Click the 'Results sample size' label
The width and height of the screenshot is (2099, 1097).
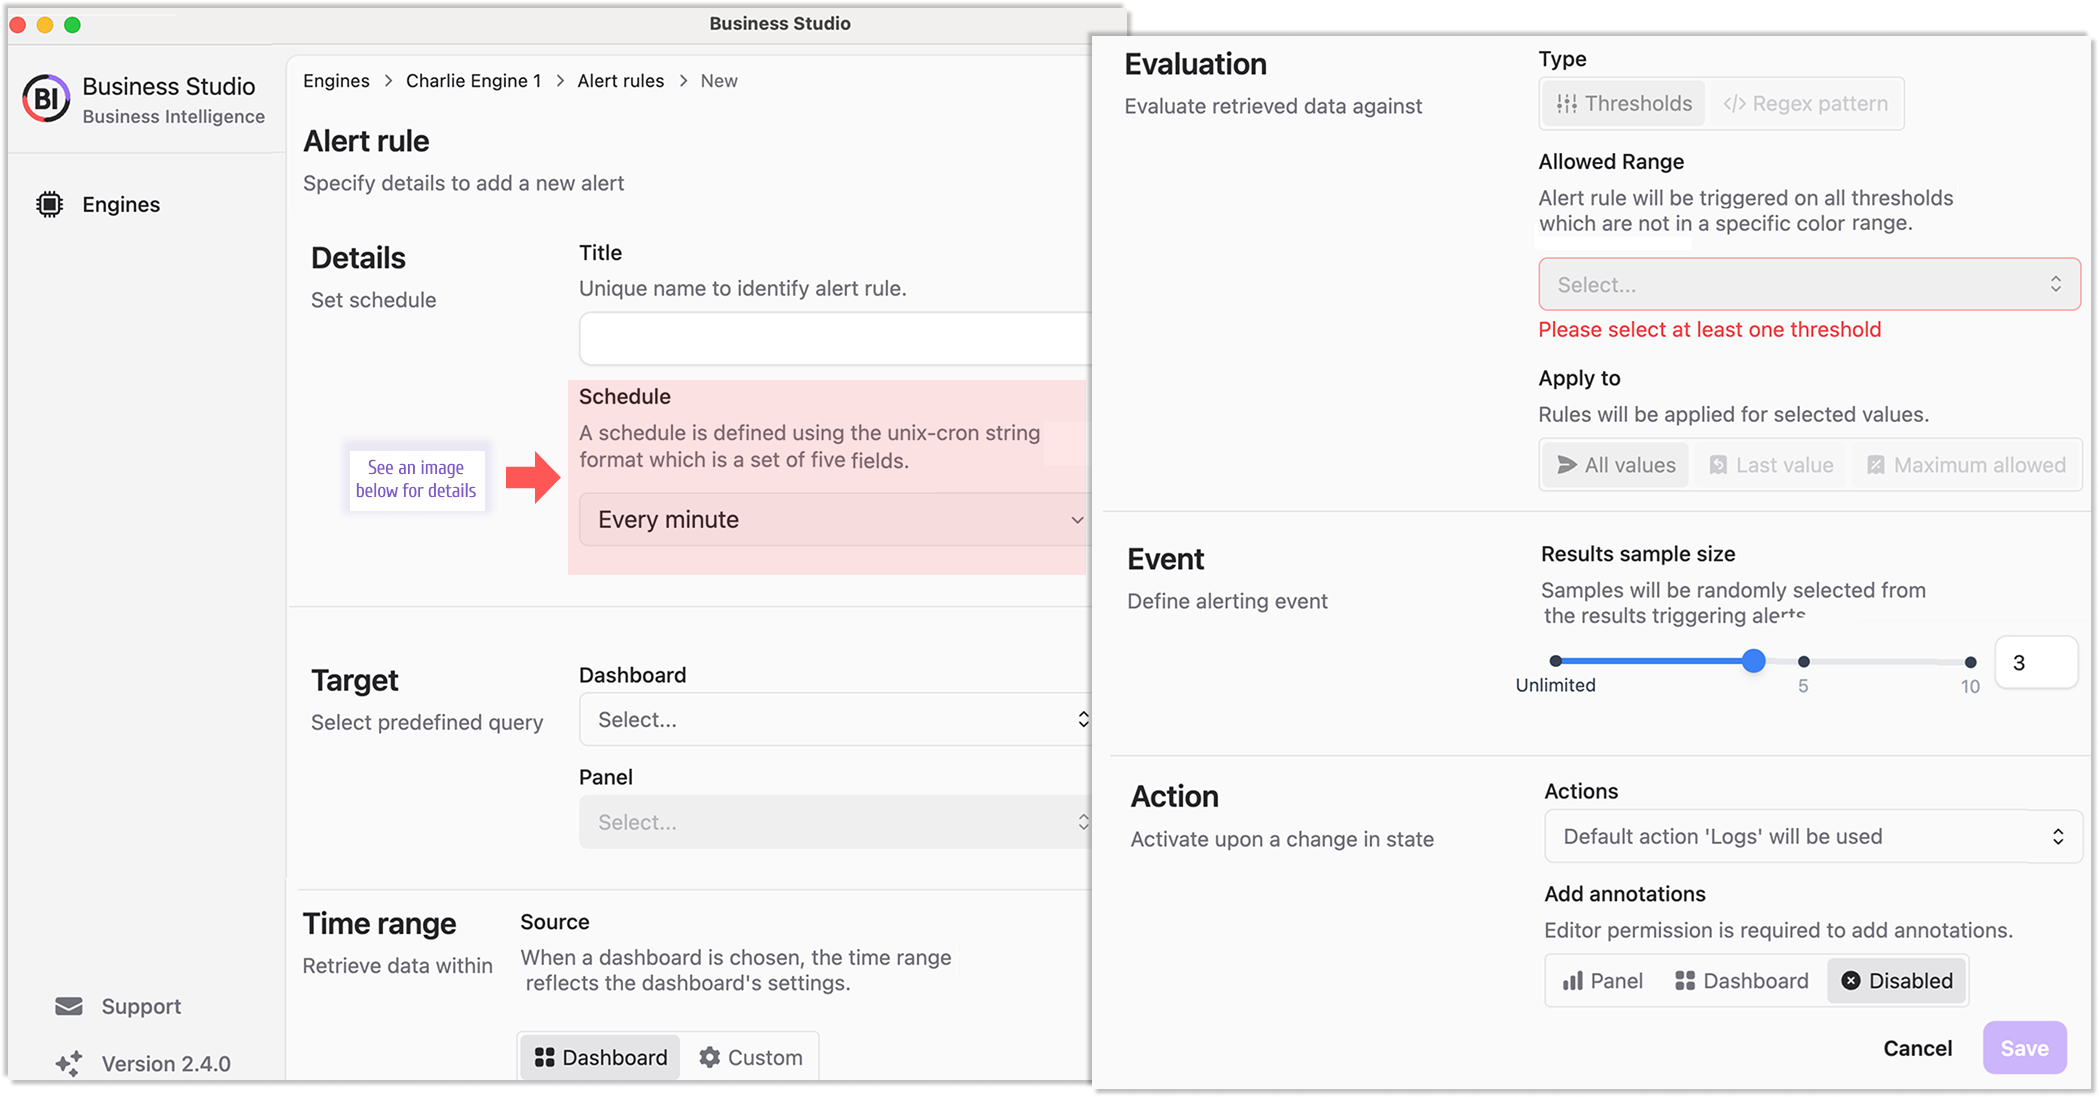pos(1638,554)
